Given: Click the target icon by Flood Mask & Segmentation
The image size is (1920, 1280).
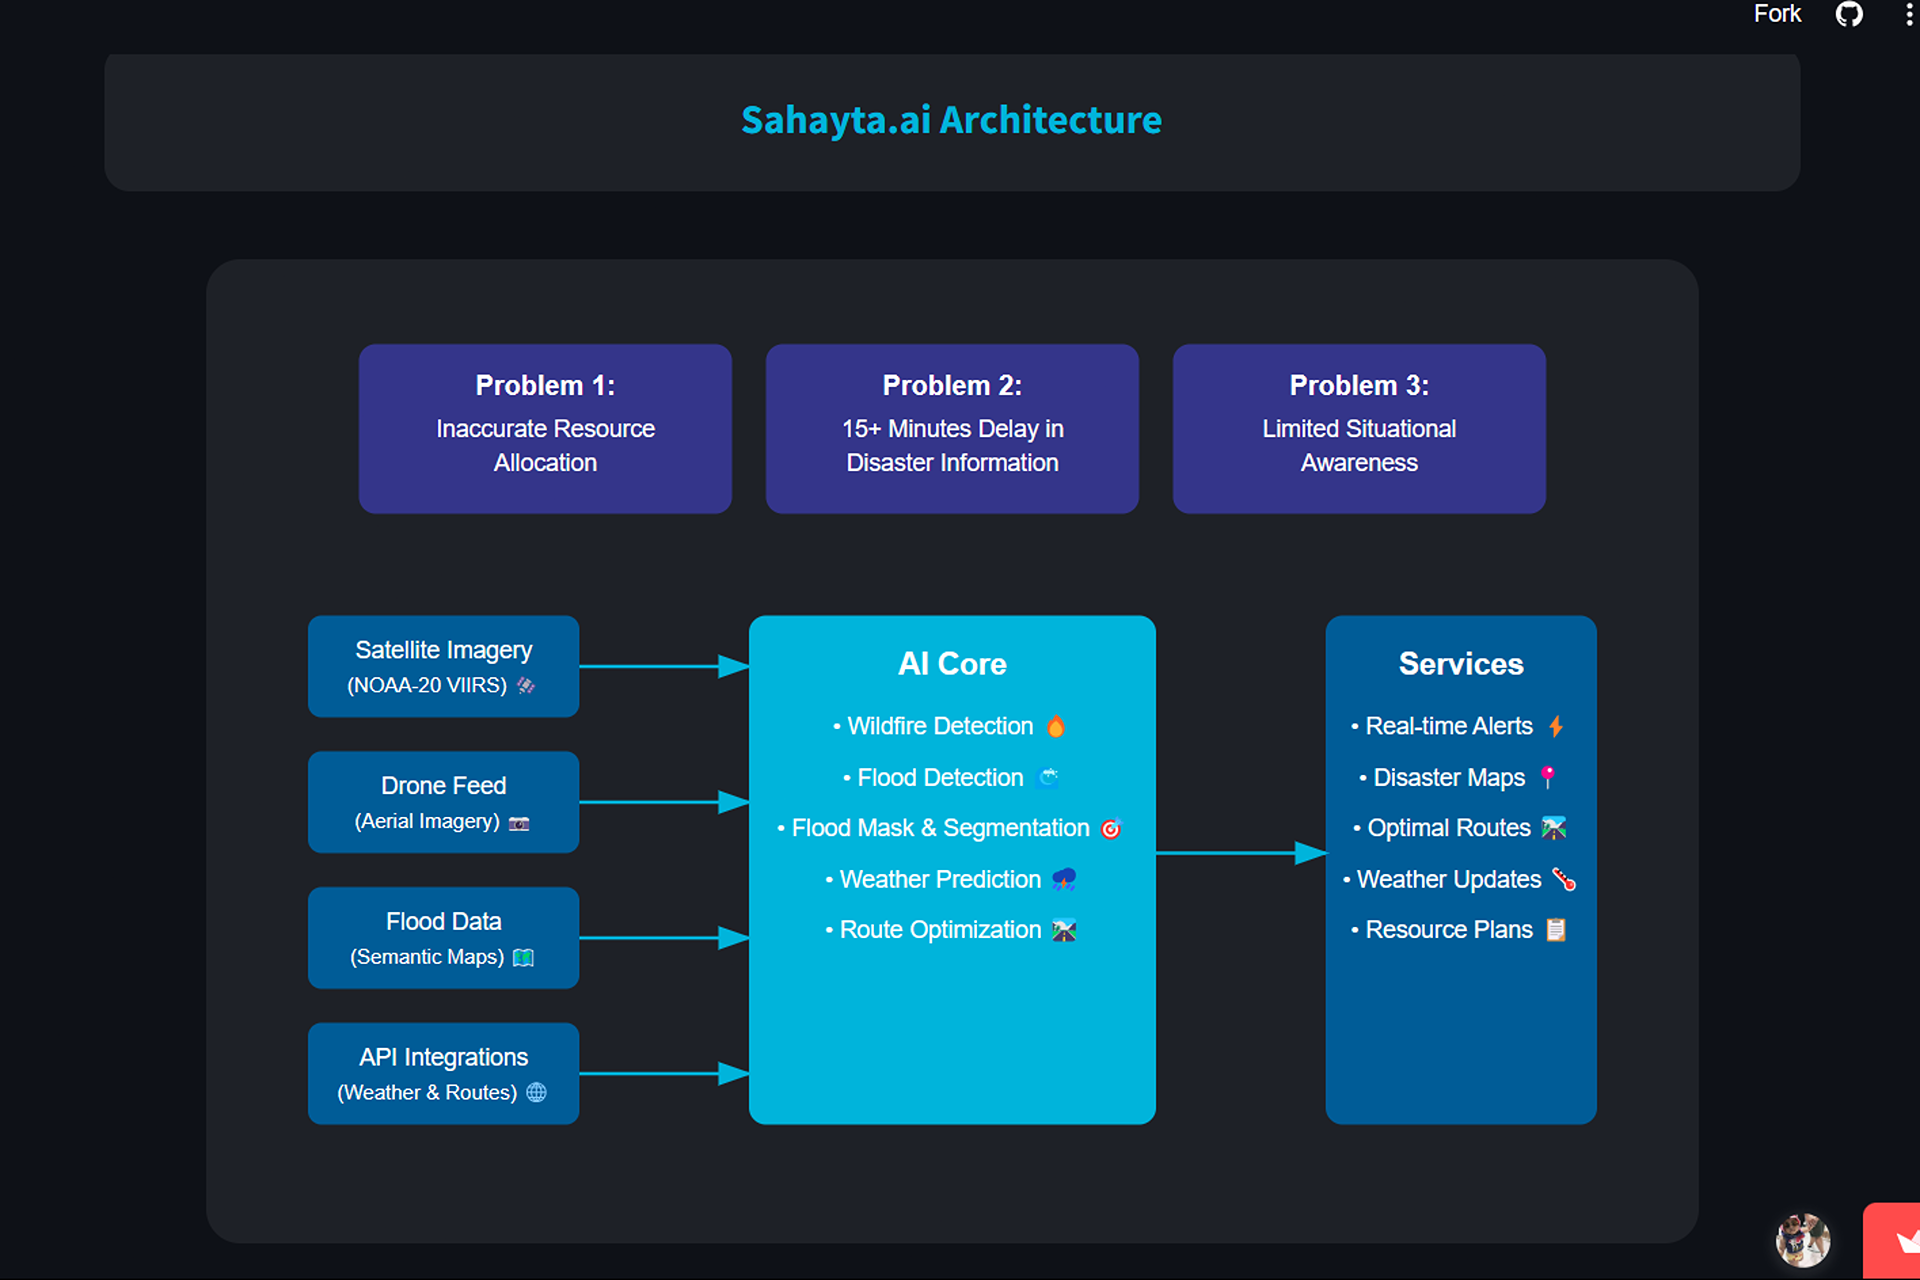Looking at the screenshot, I should click(1111, 828).
